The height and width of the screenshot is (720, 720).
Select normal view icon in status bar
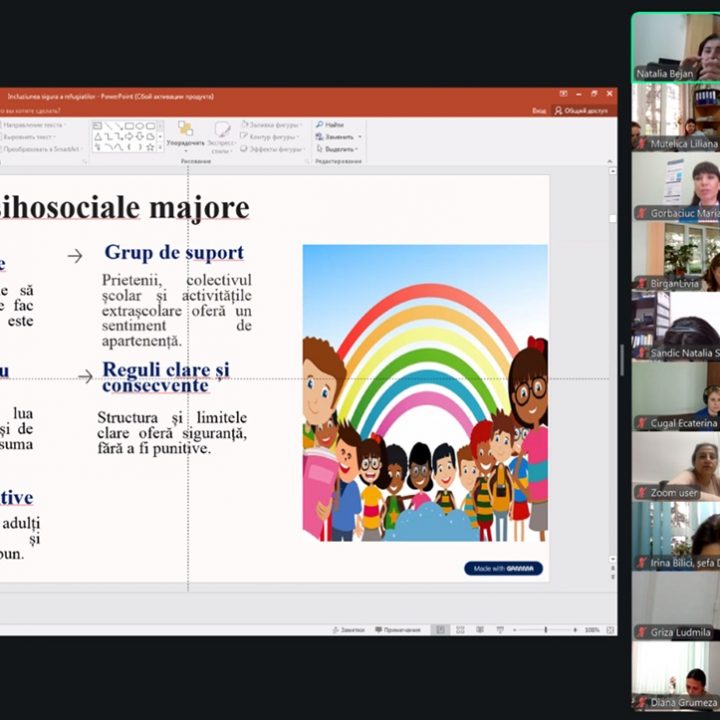coord(441,630)
